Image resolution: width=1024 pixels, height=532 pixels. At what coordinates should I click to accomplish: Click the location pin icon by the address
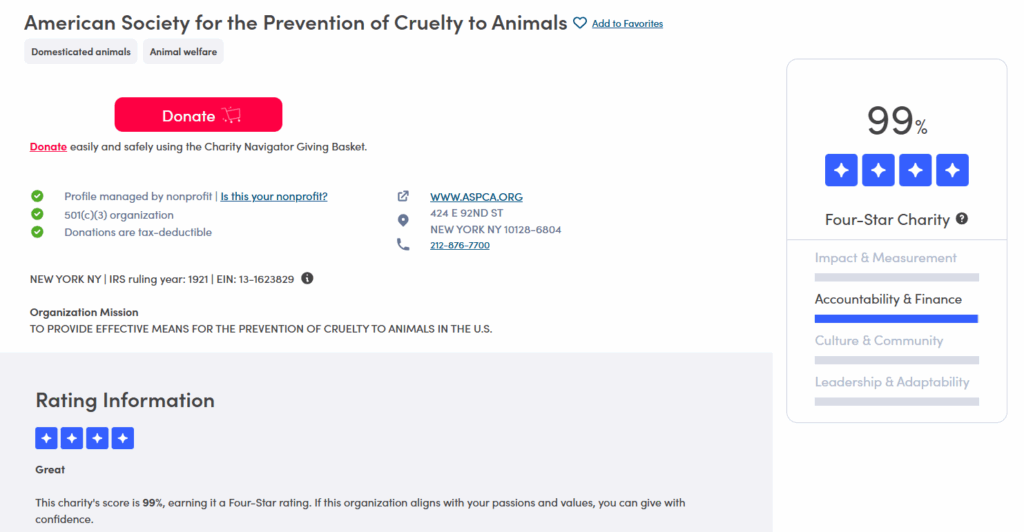403,221
